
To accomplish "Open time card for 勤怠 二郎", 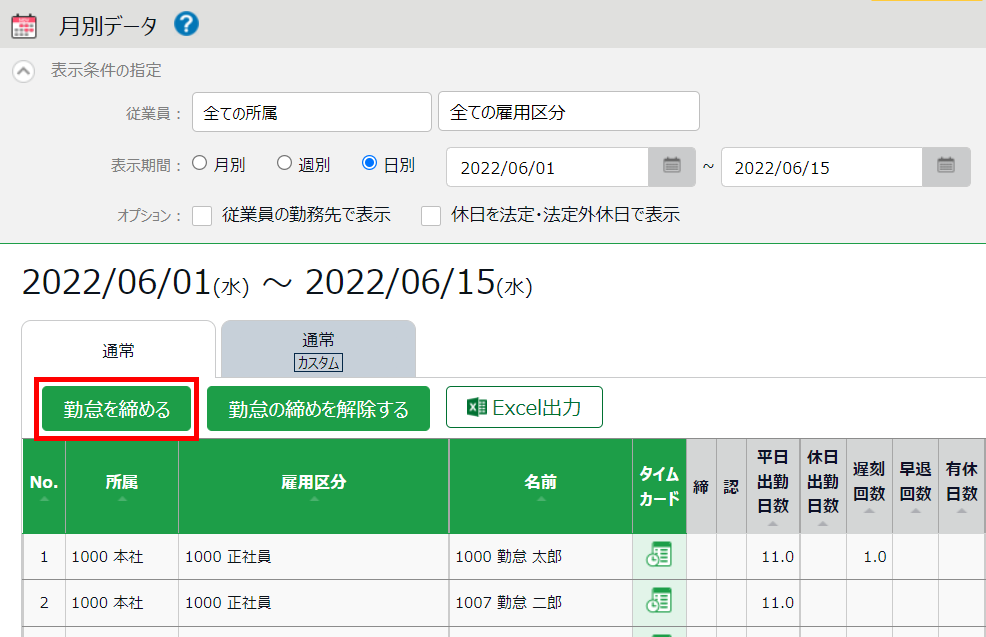I will click(x=658, y=602).
